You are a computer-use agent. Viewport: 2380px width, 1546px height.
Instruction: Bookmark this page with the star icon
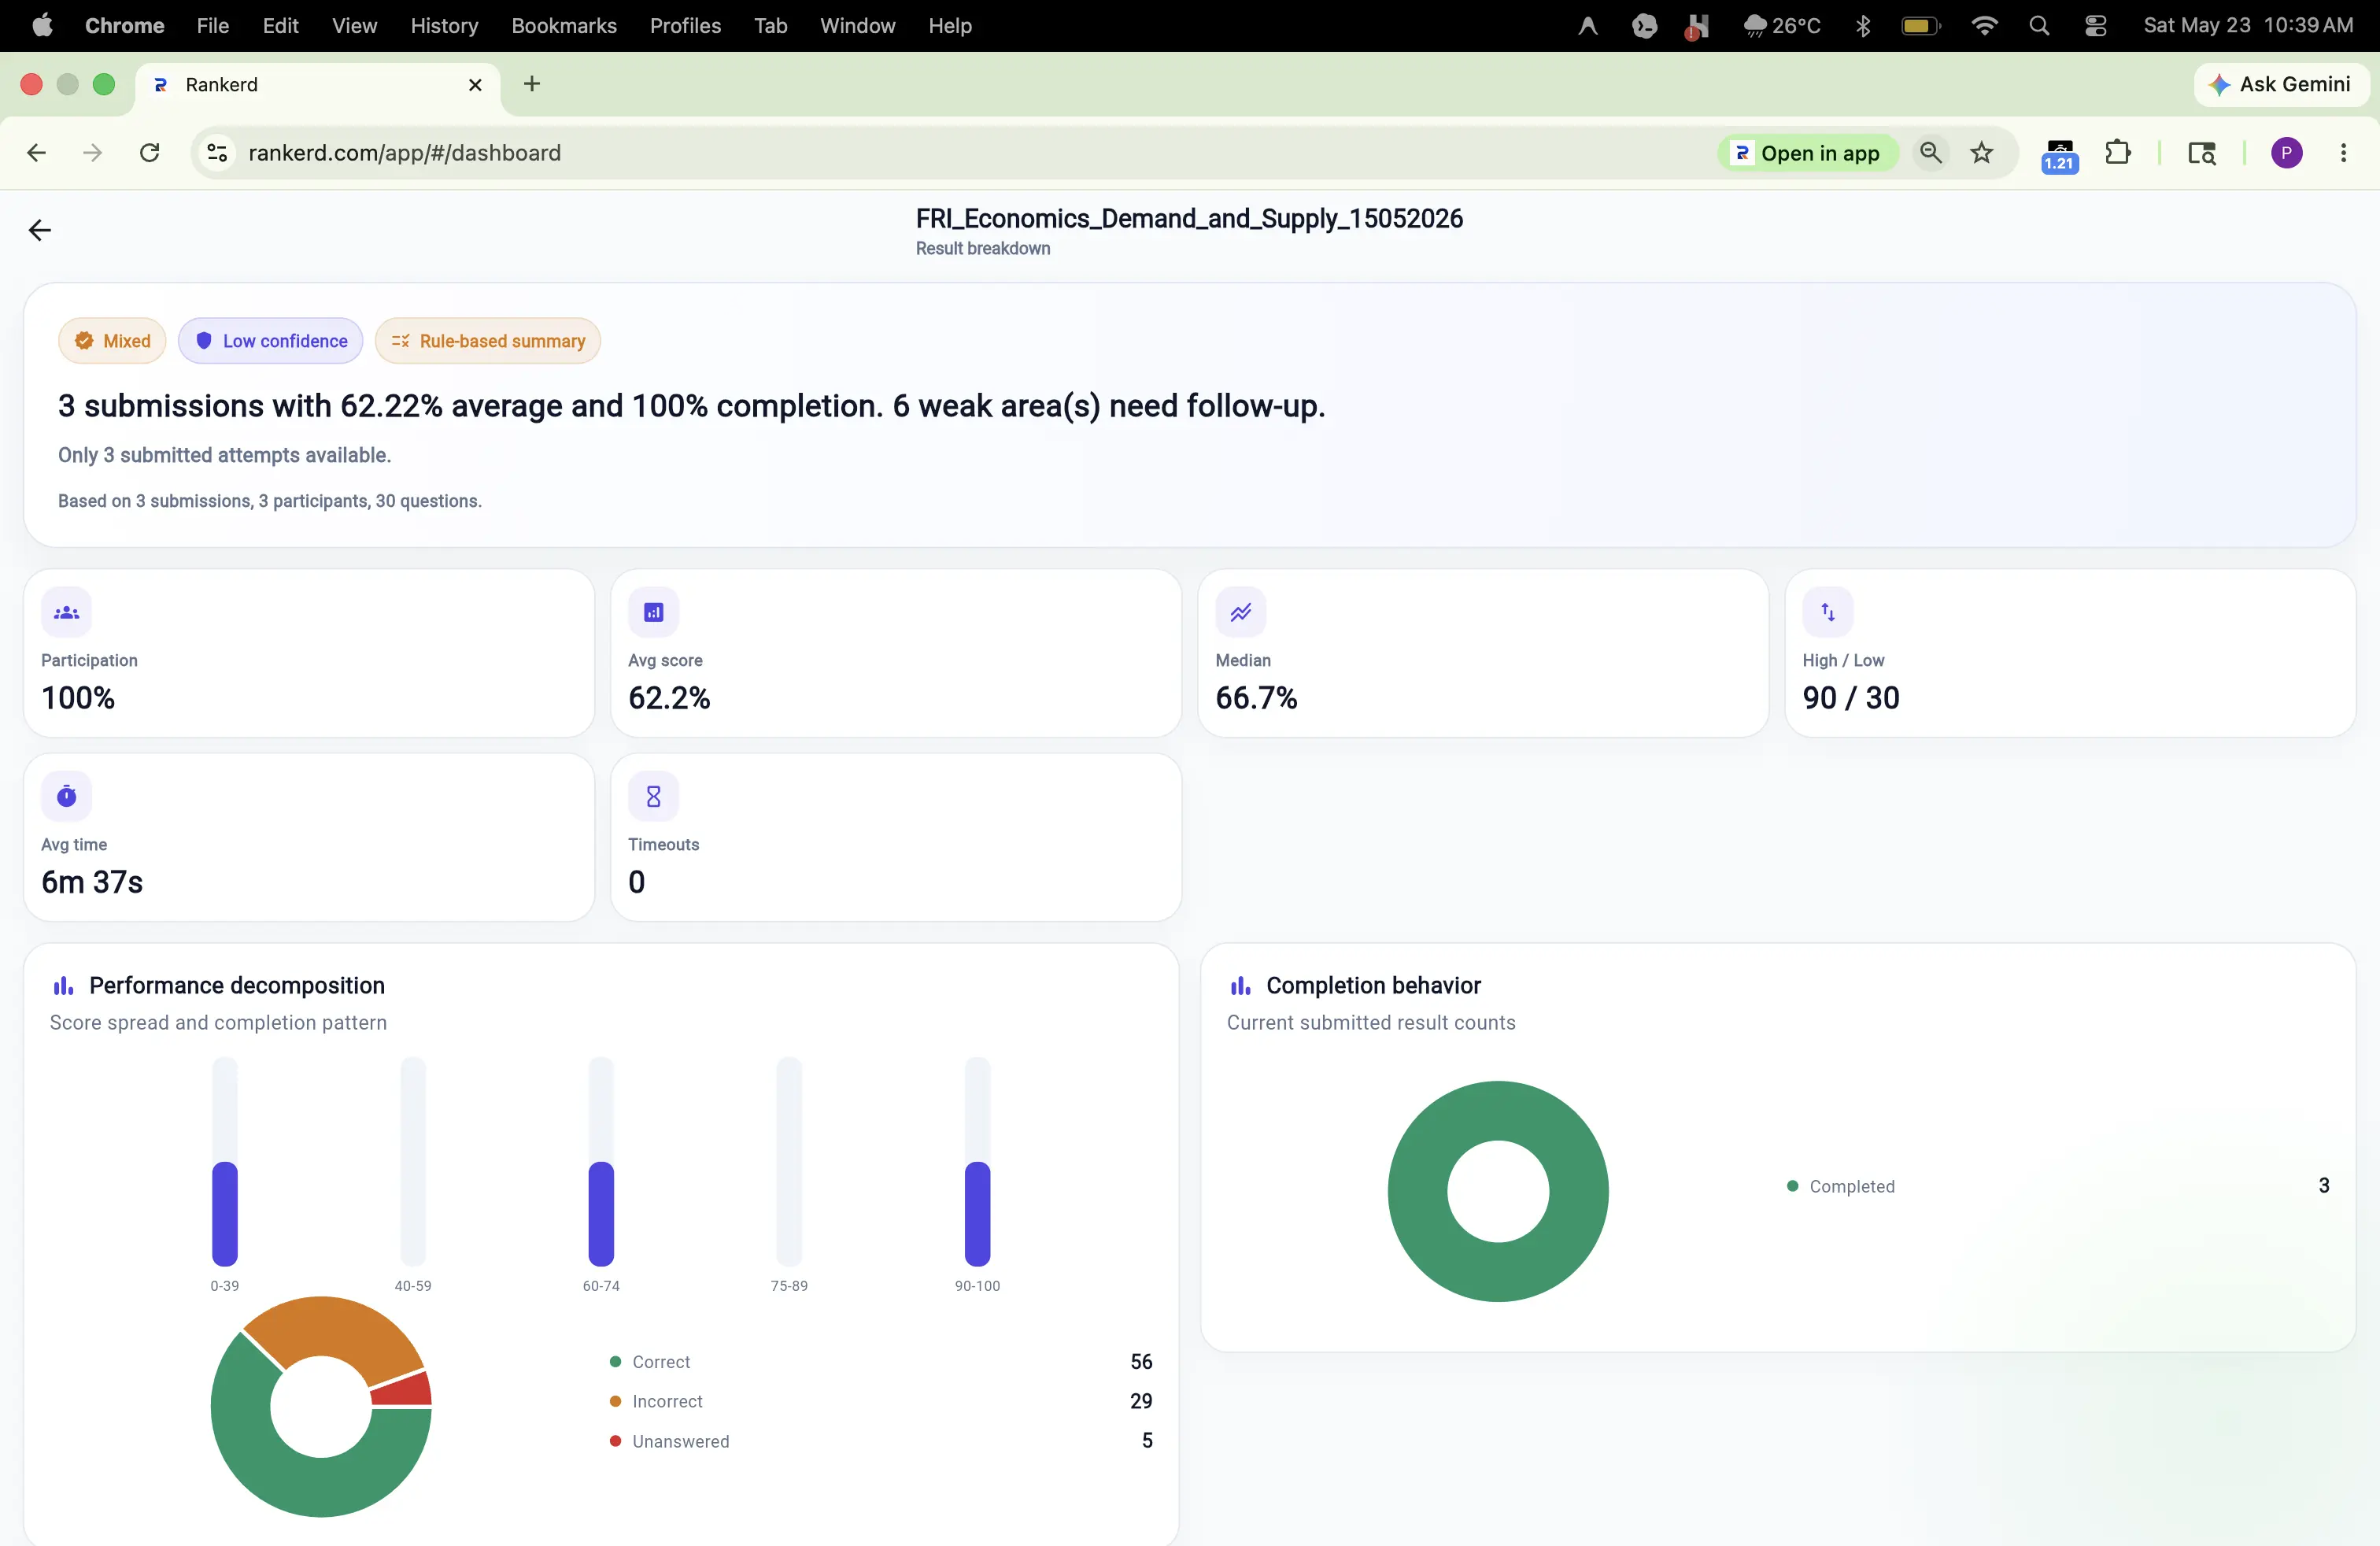click(x=1982, y=153)
